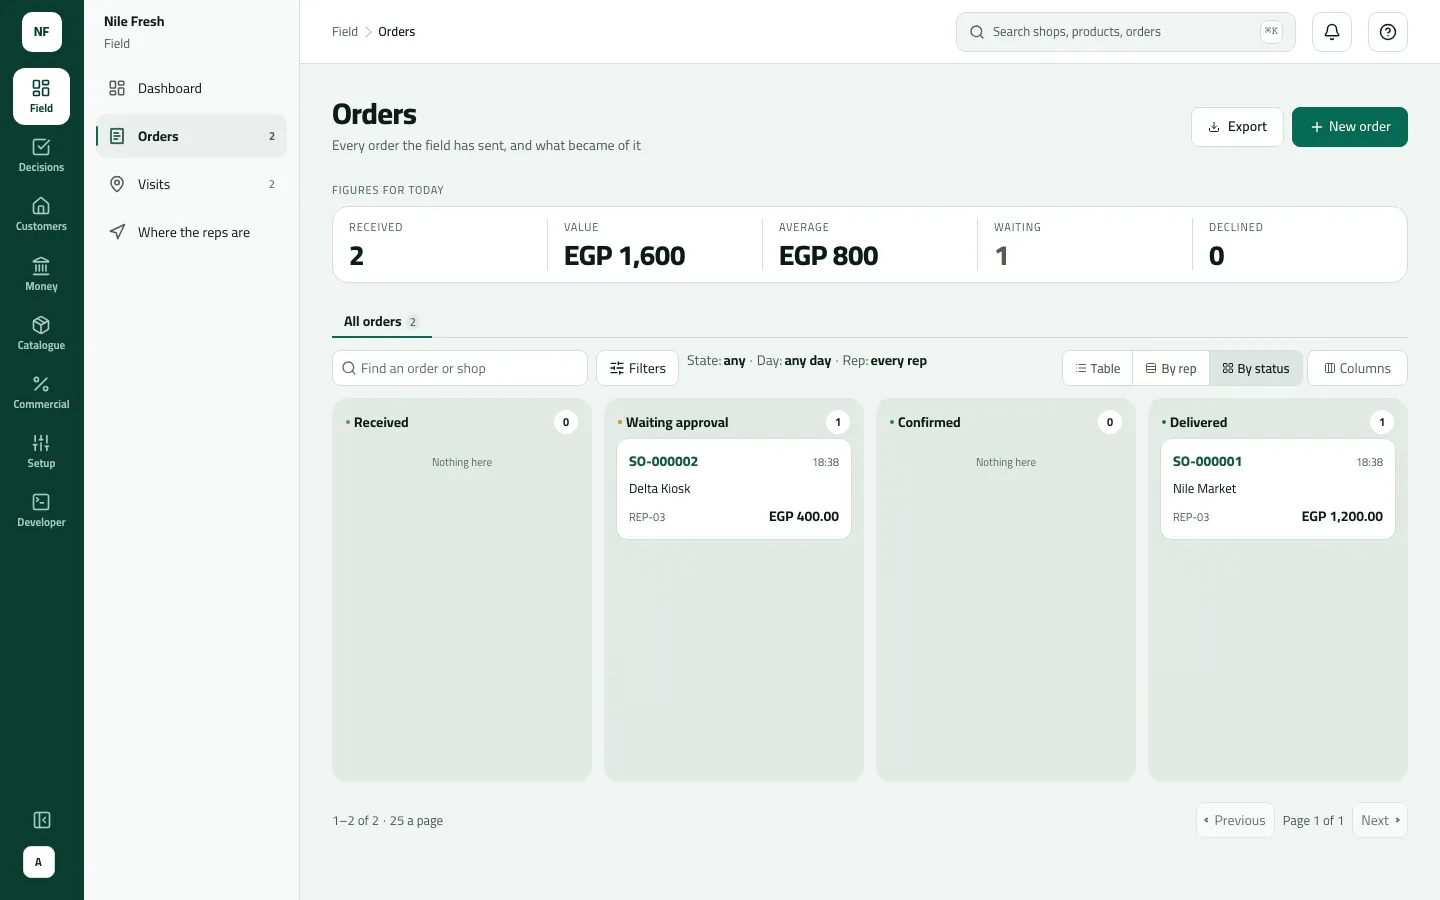Screen dimensions: 1440x900
Task: Click the magnifier icon in global search
Action: [977, 32]
